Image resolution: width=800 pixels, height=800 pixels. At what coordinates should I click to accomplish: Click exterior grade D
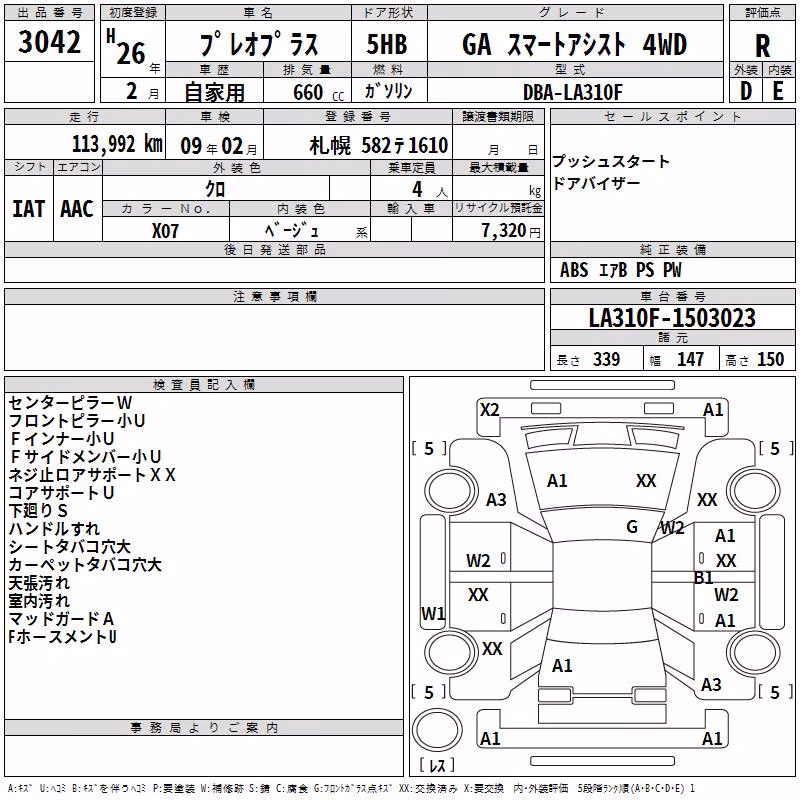coord(746,91)
